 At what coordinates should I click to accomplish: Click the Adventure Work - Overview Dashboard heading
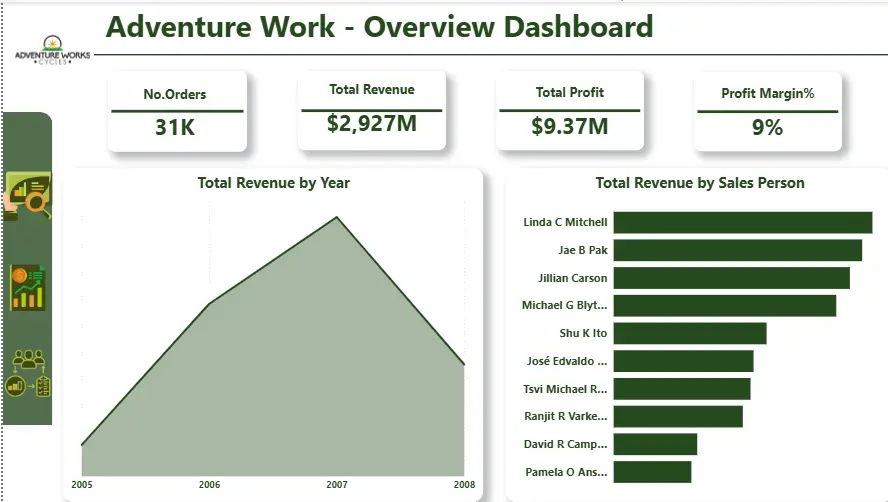[x=379, y=27]
